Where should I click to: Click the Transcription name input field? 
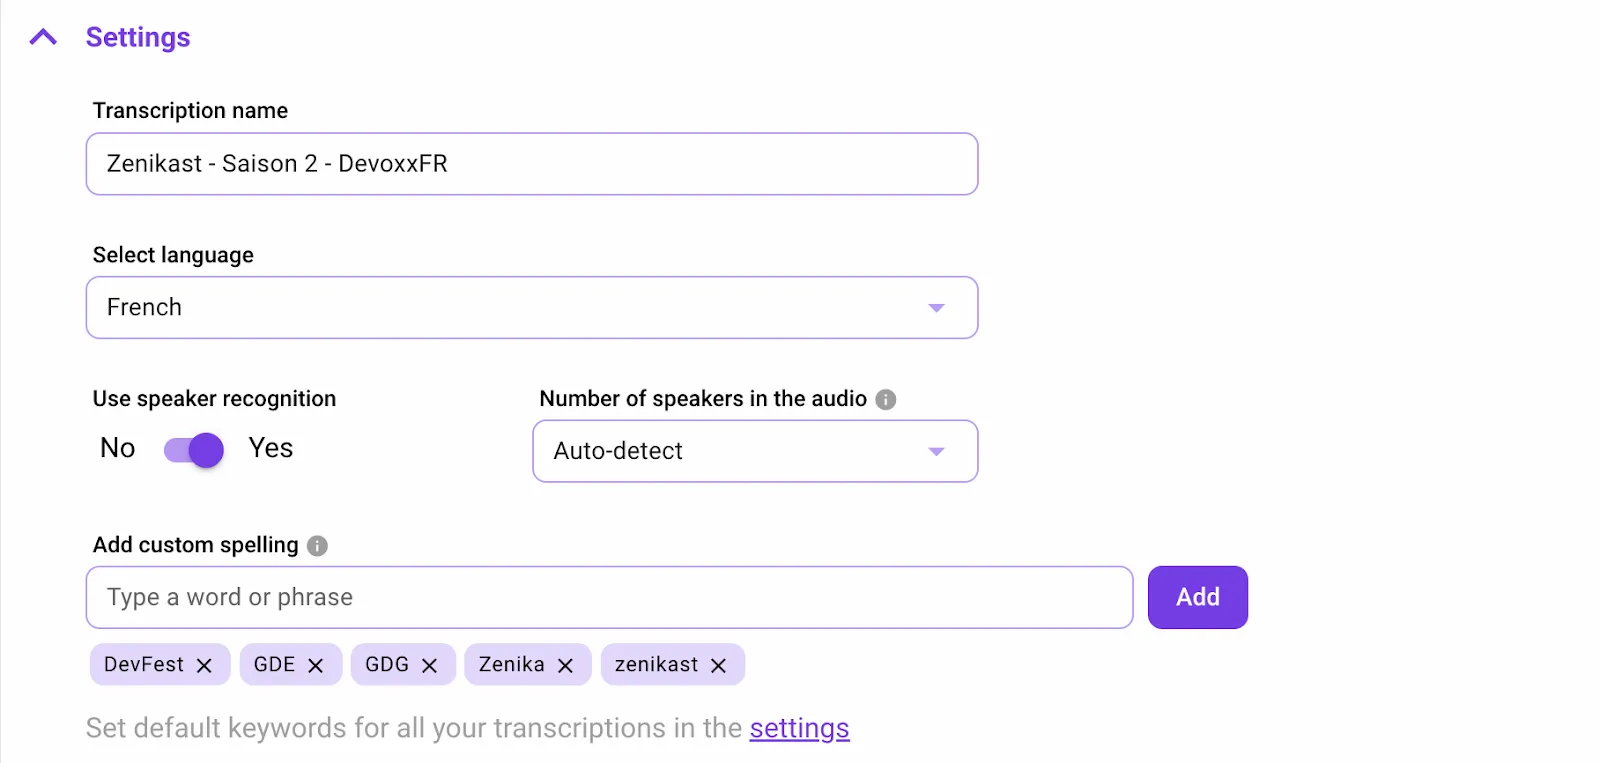tap(531, 163)
